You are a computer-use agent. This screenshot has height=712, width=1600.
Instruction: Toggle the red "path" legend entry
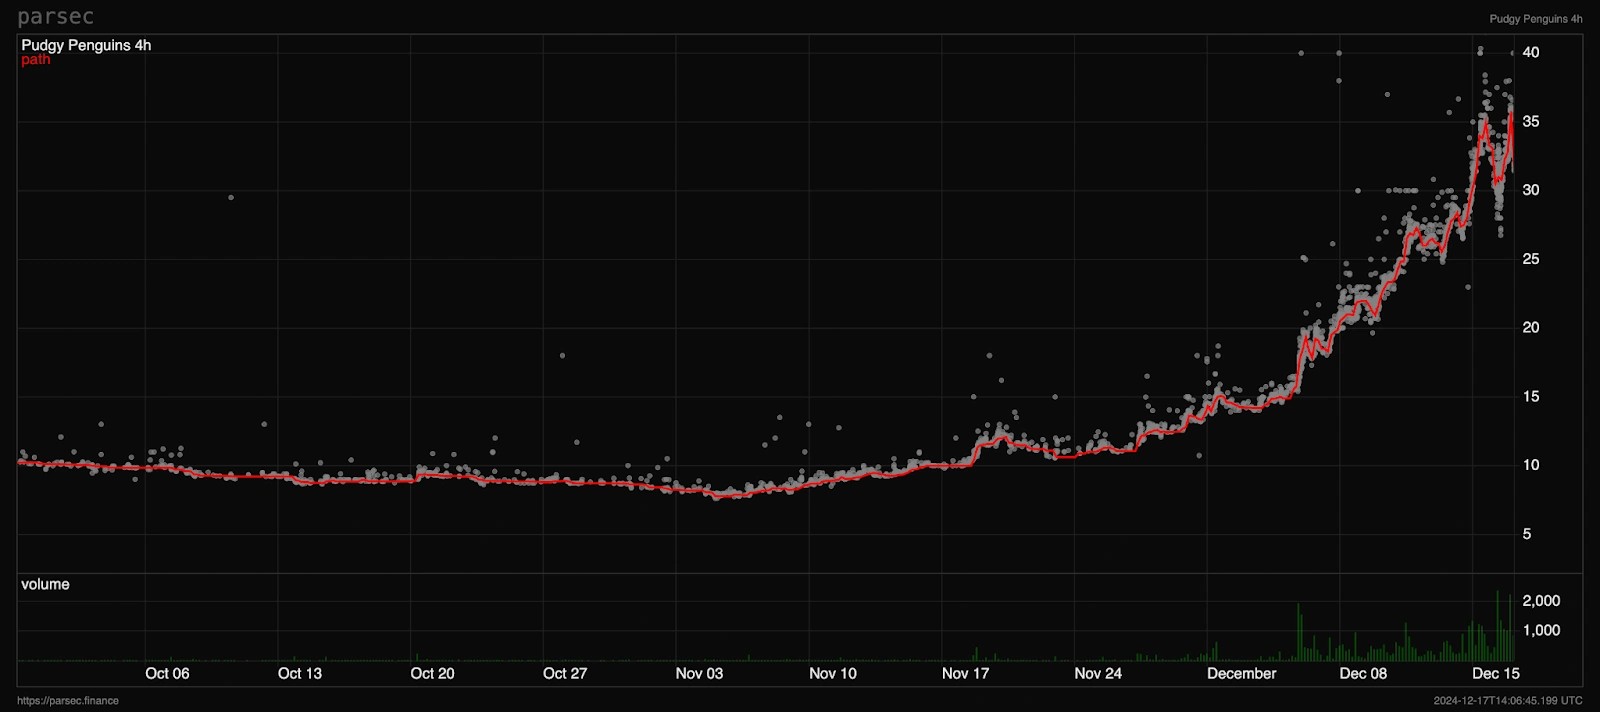pos(35,60)
